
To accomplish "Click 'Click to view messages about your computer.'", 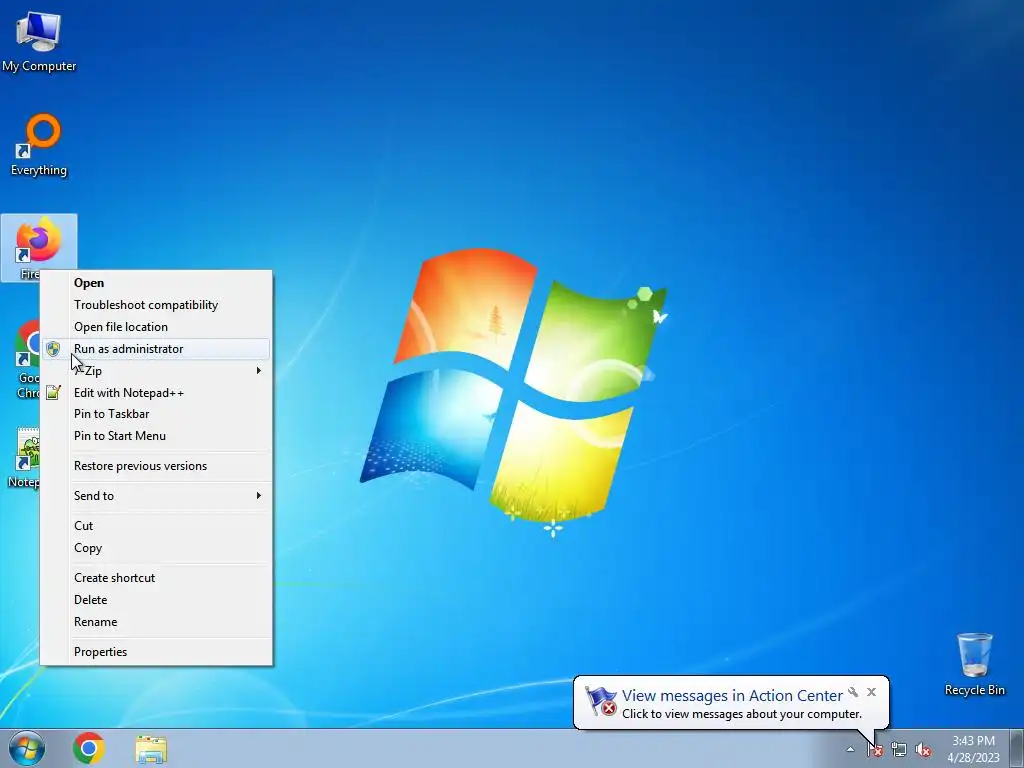I will tap(742, 714).
